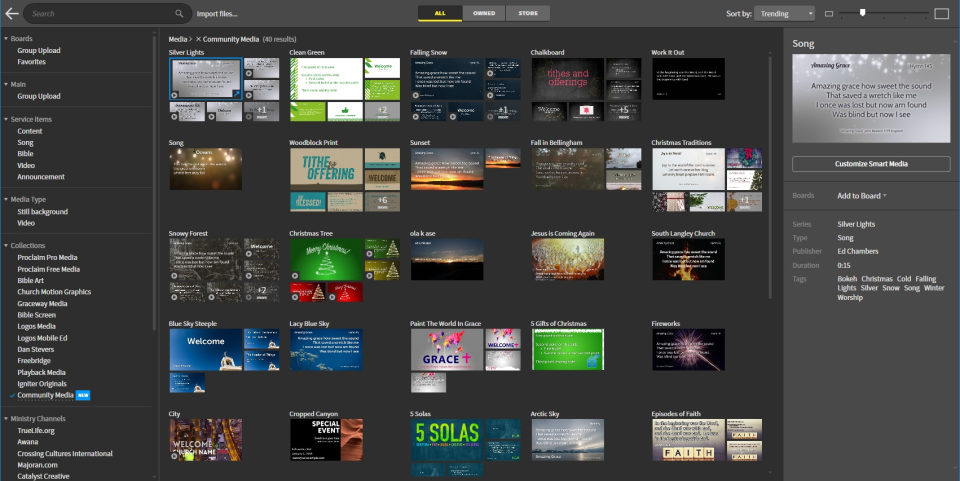960x481 pixels.
Task: Switch to the STORE tab
Action: (x=528, y=13)
